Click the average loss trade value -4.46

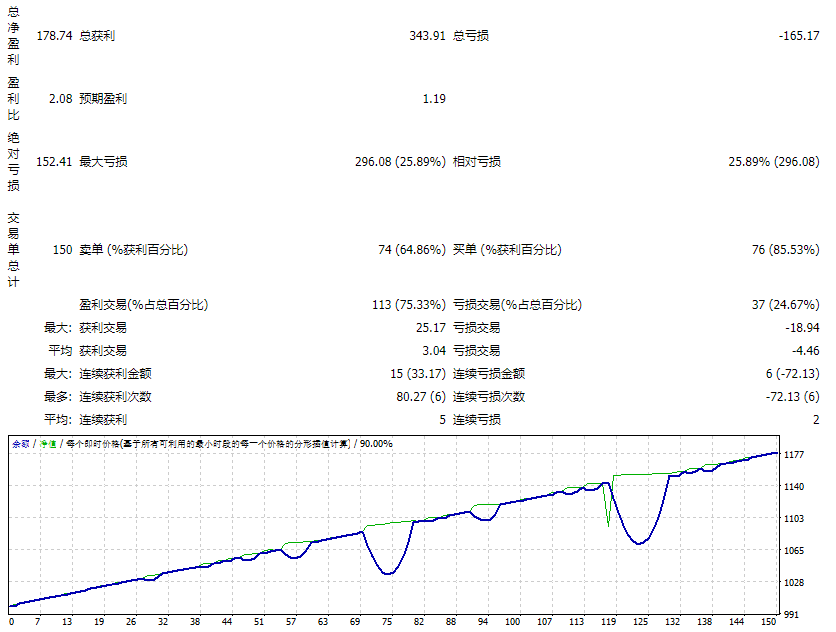coord(805,350)
